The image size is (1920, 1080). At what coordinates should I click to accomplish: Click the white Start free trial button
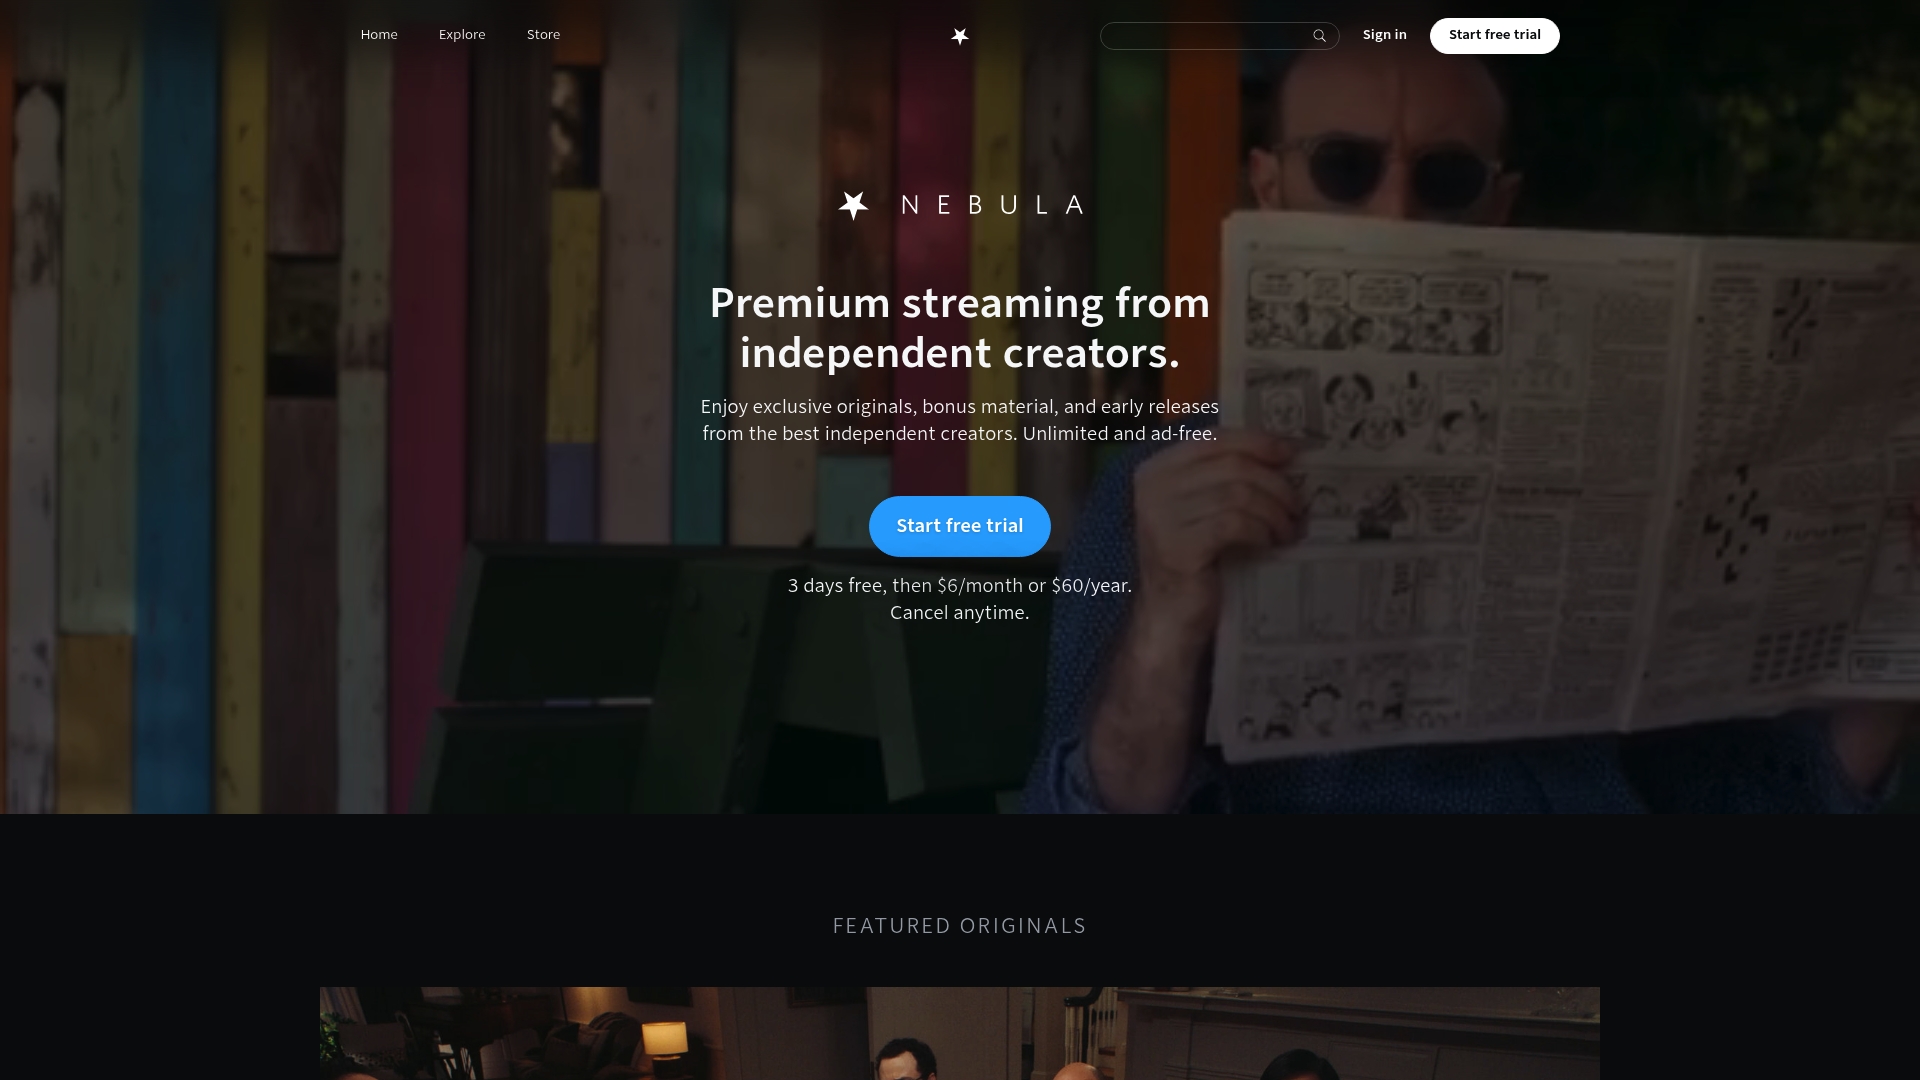click(x=1494, y=36)
